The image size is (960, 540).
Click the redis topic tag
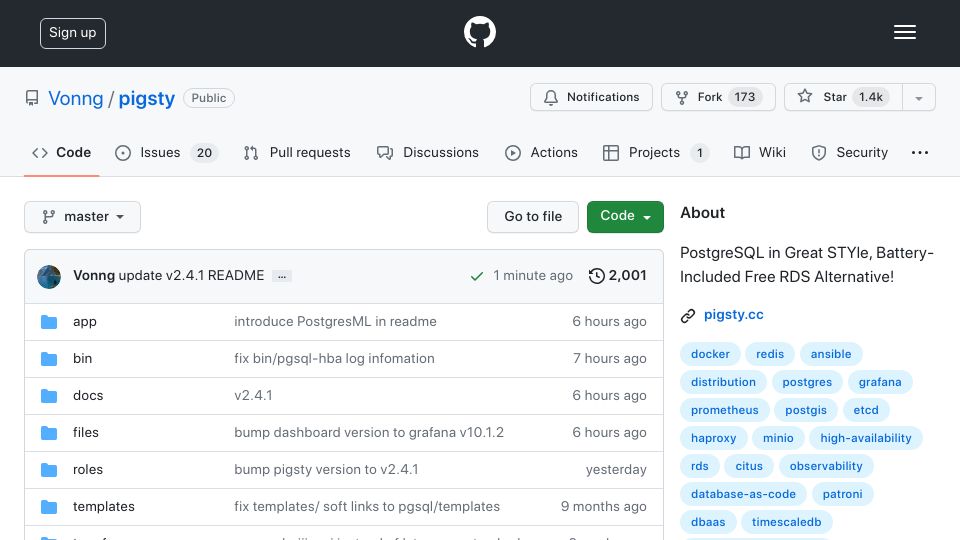click(770, 354)
